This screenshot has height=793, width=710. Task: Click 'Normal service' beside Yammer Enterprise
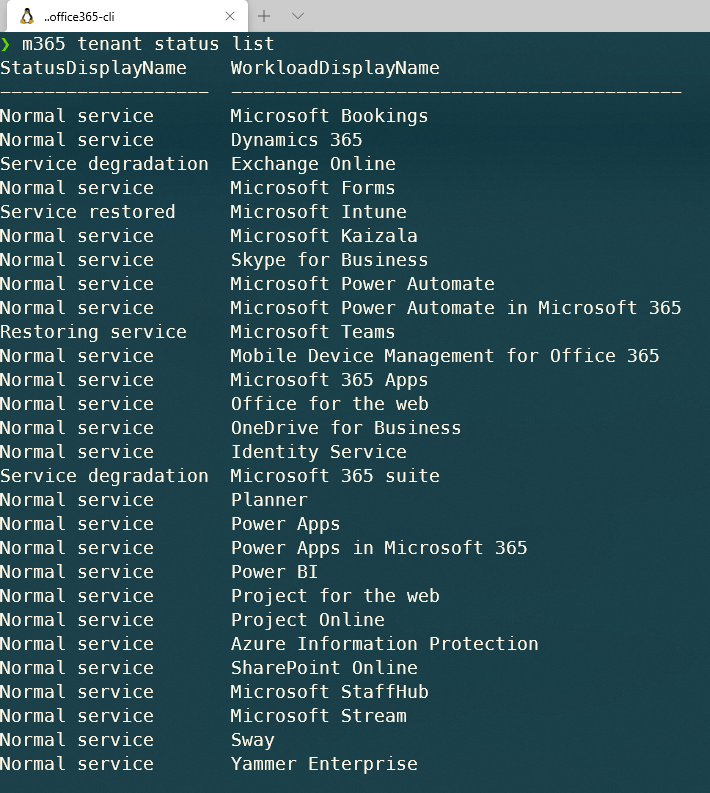[x=77, y=765]
